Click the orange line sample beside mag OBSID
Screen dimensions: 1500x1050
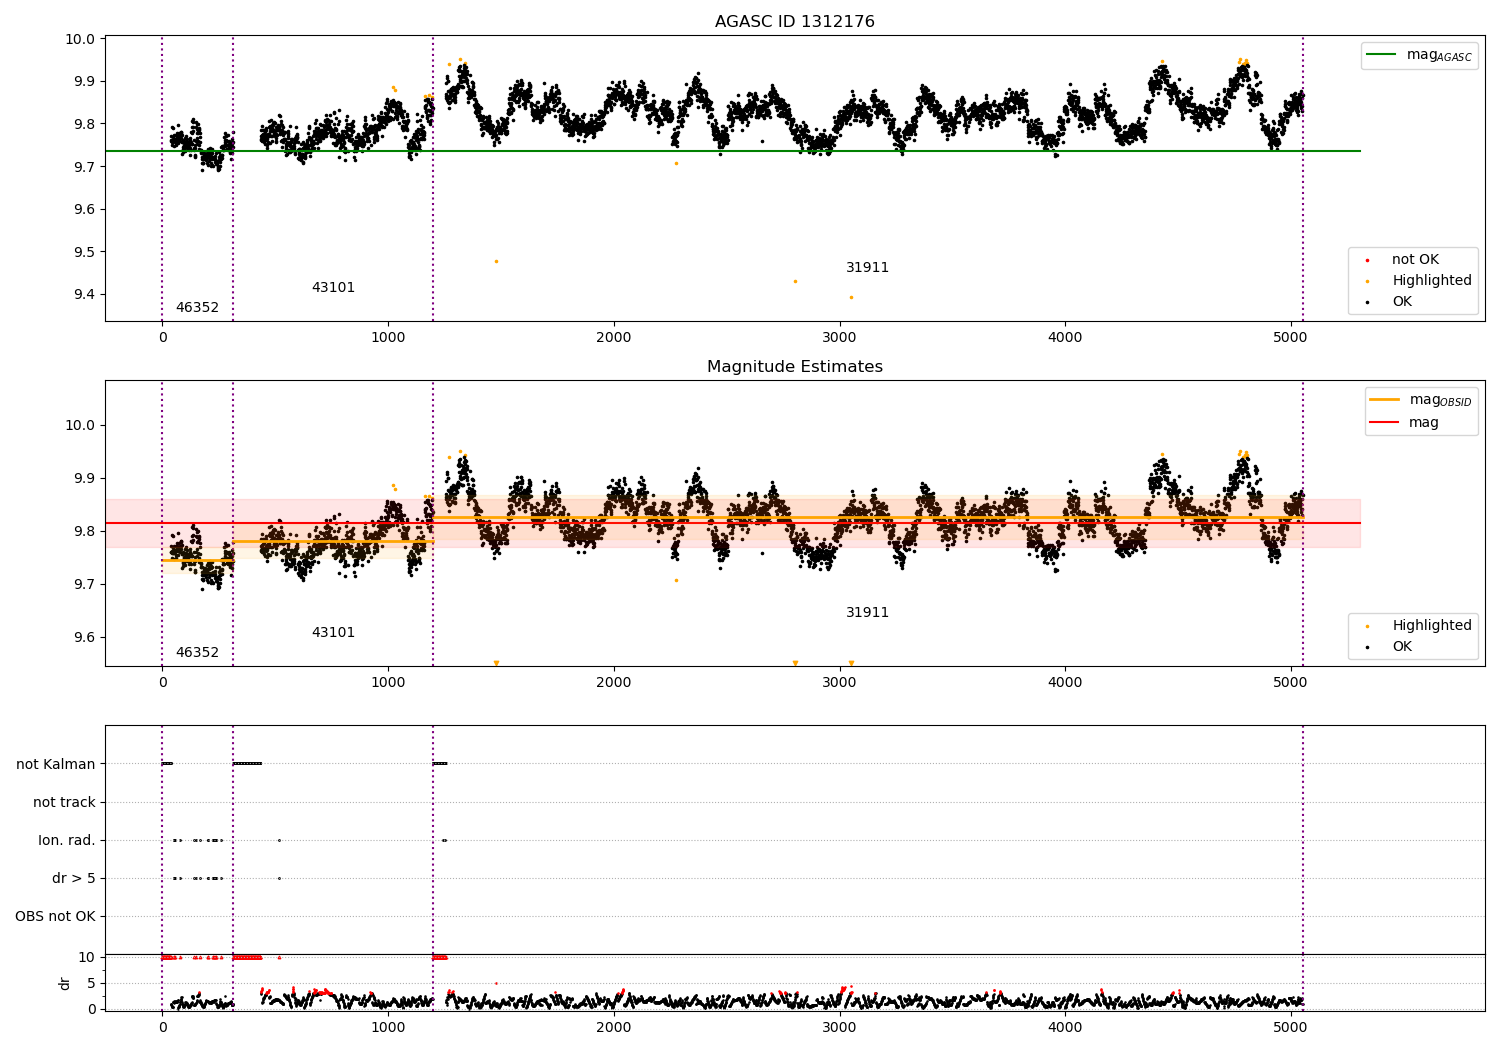pos(1384,400)
